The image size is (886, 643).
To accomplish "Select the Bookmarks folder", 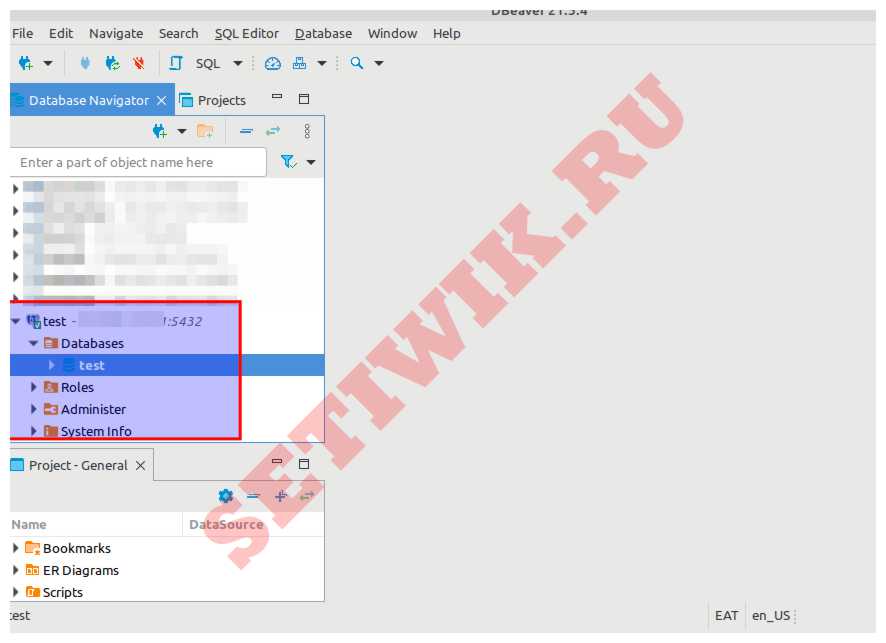I will (77, 548).
